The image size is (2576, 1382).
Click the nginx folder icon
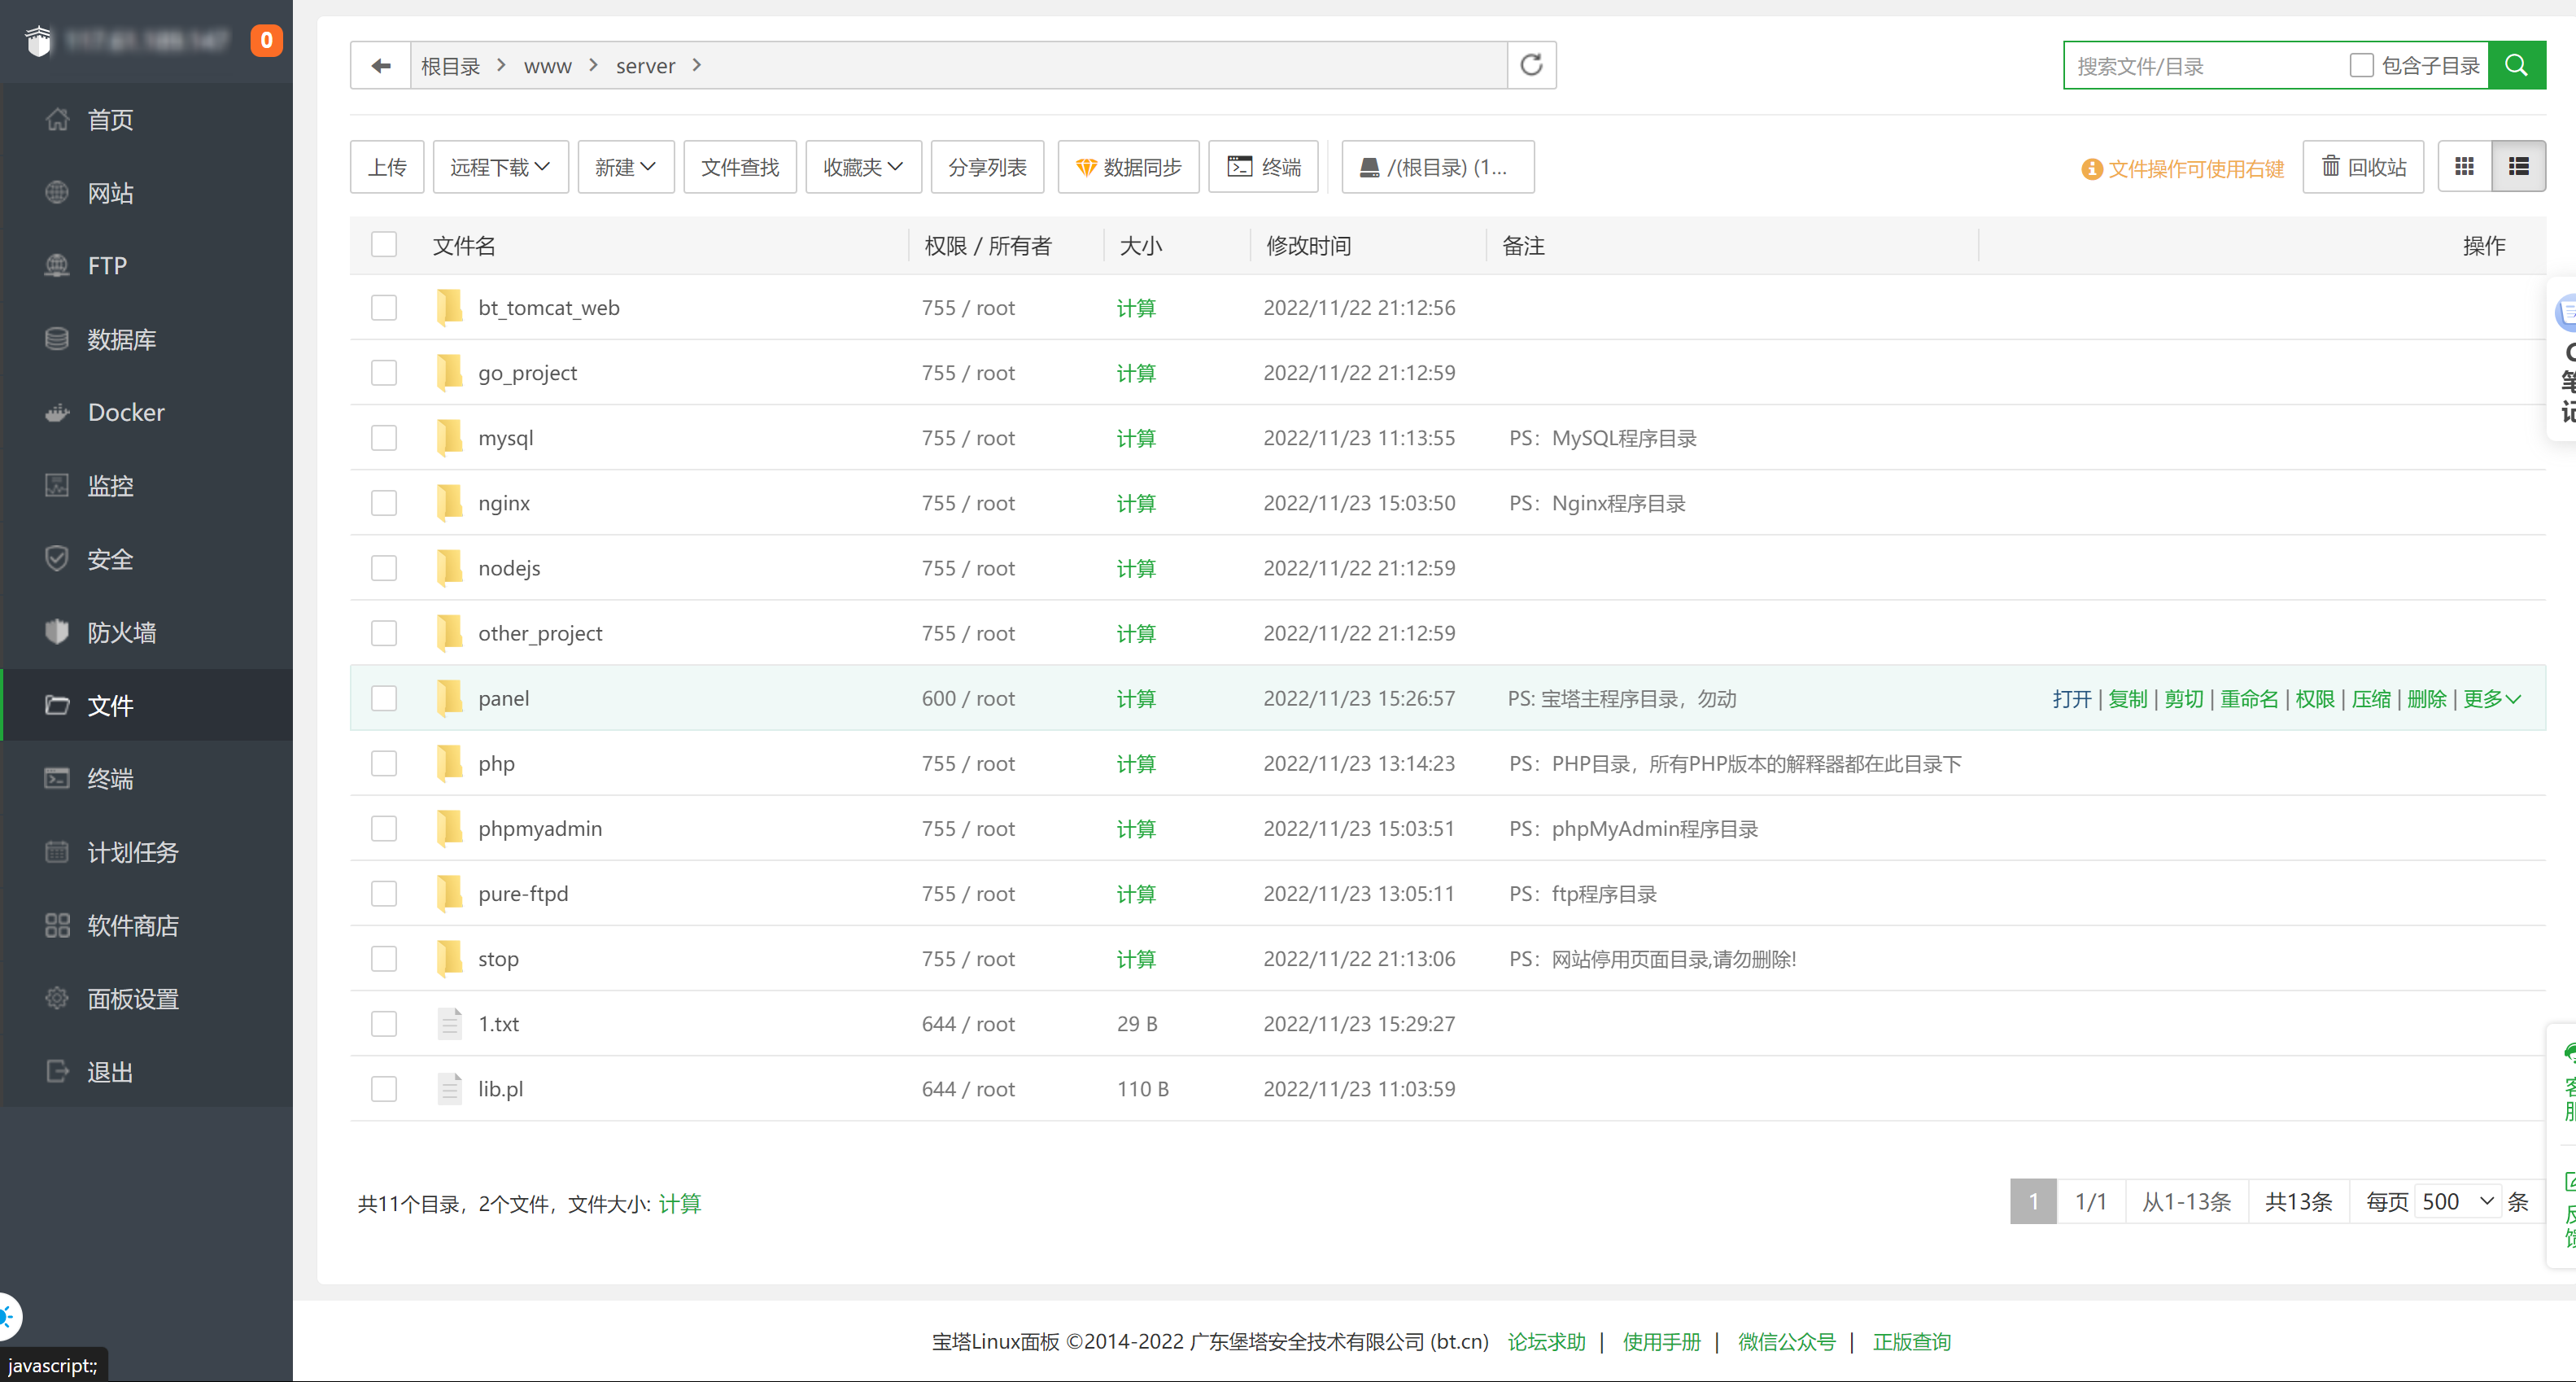click(x=450, y=503)
